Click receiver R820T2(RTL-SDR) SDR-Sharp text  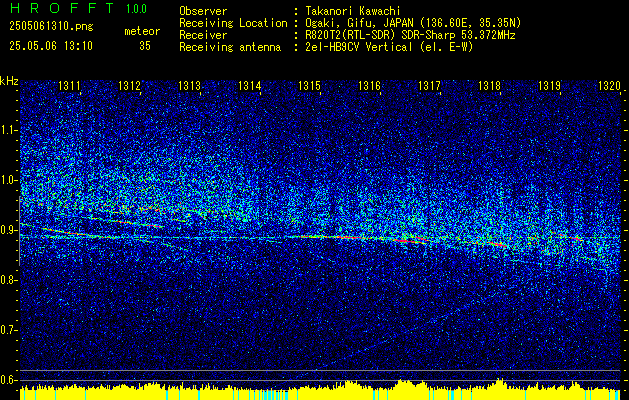tap(410, 35)
